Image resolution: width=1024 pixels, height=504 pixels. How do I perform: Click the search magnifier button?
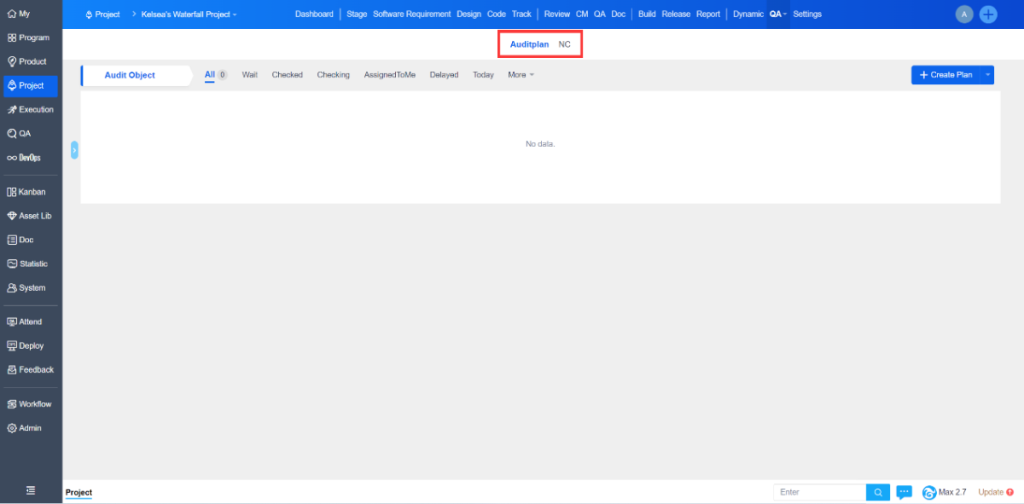877,492
